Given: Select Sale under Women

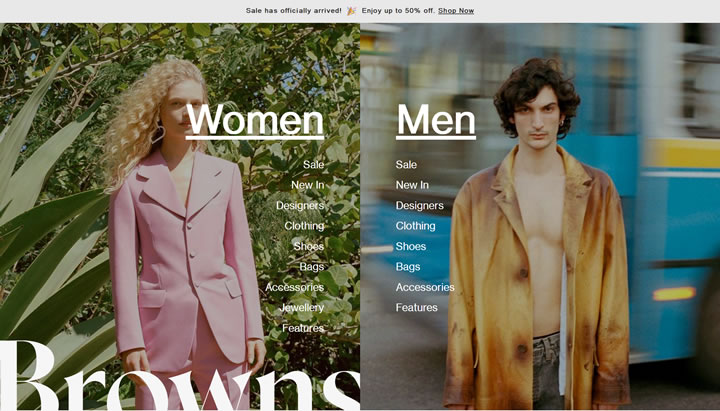Looking at the screenshot, I should pyautogui.click(x=313, y=164).
